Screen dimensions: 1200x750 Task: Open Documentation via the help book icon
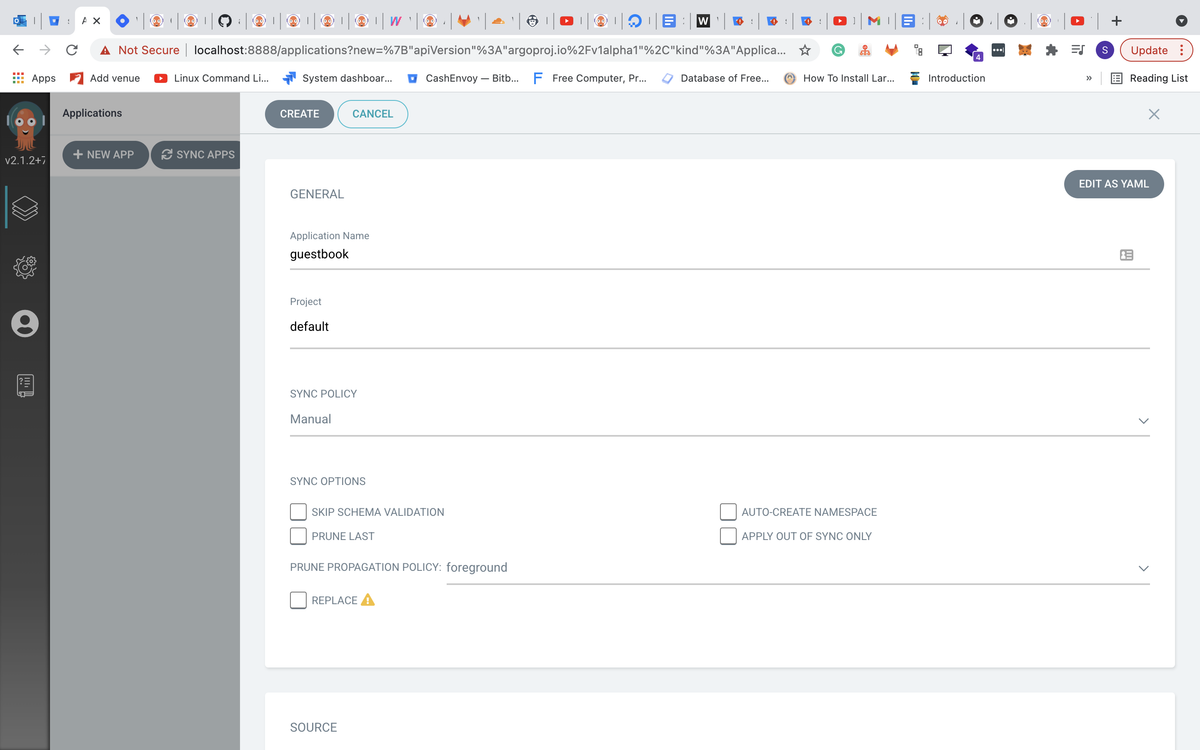coord(25,384)
